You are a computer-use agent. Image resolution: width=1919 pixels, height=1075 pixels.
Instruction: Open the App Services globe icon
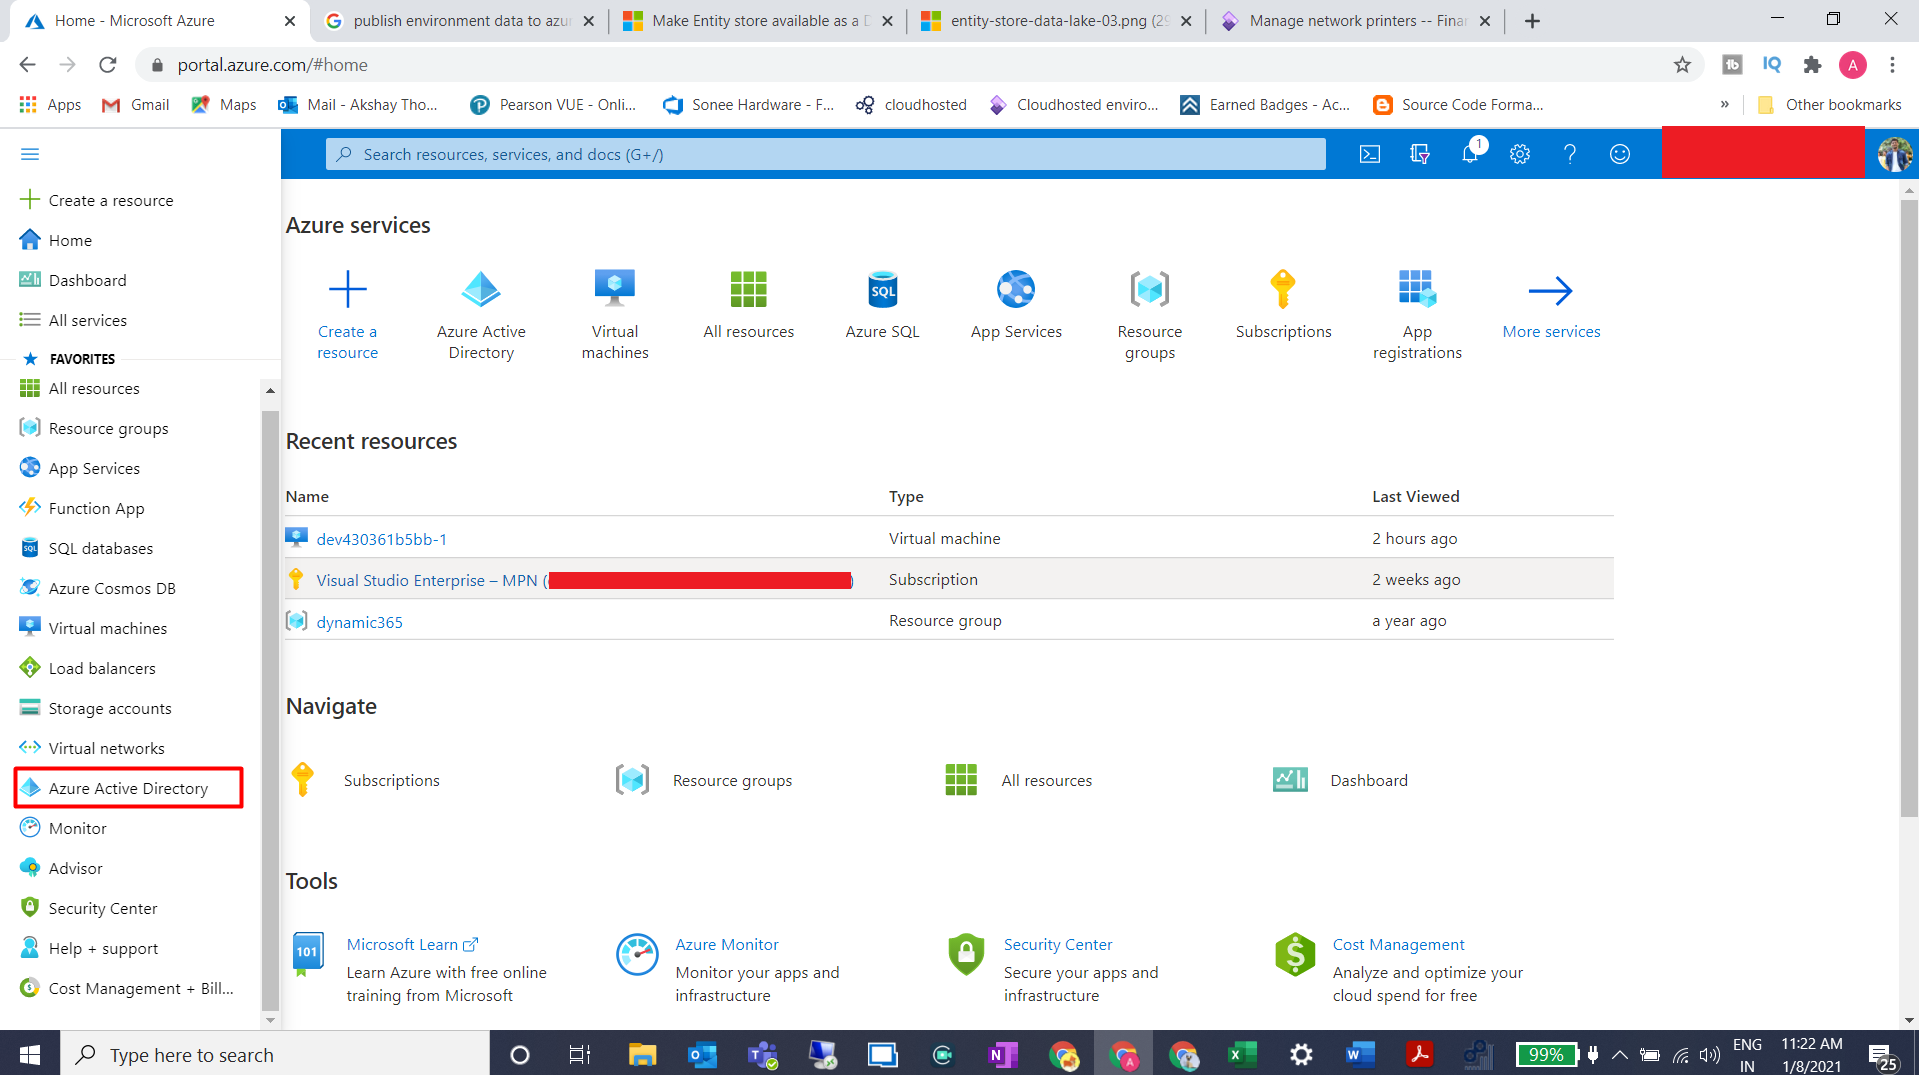pyautogui.click(x=1016, y=291)
